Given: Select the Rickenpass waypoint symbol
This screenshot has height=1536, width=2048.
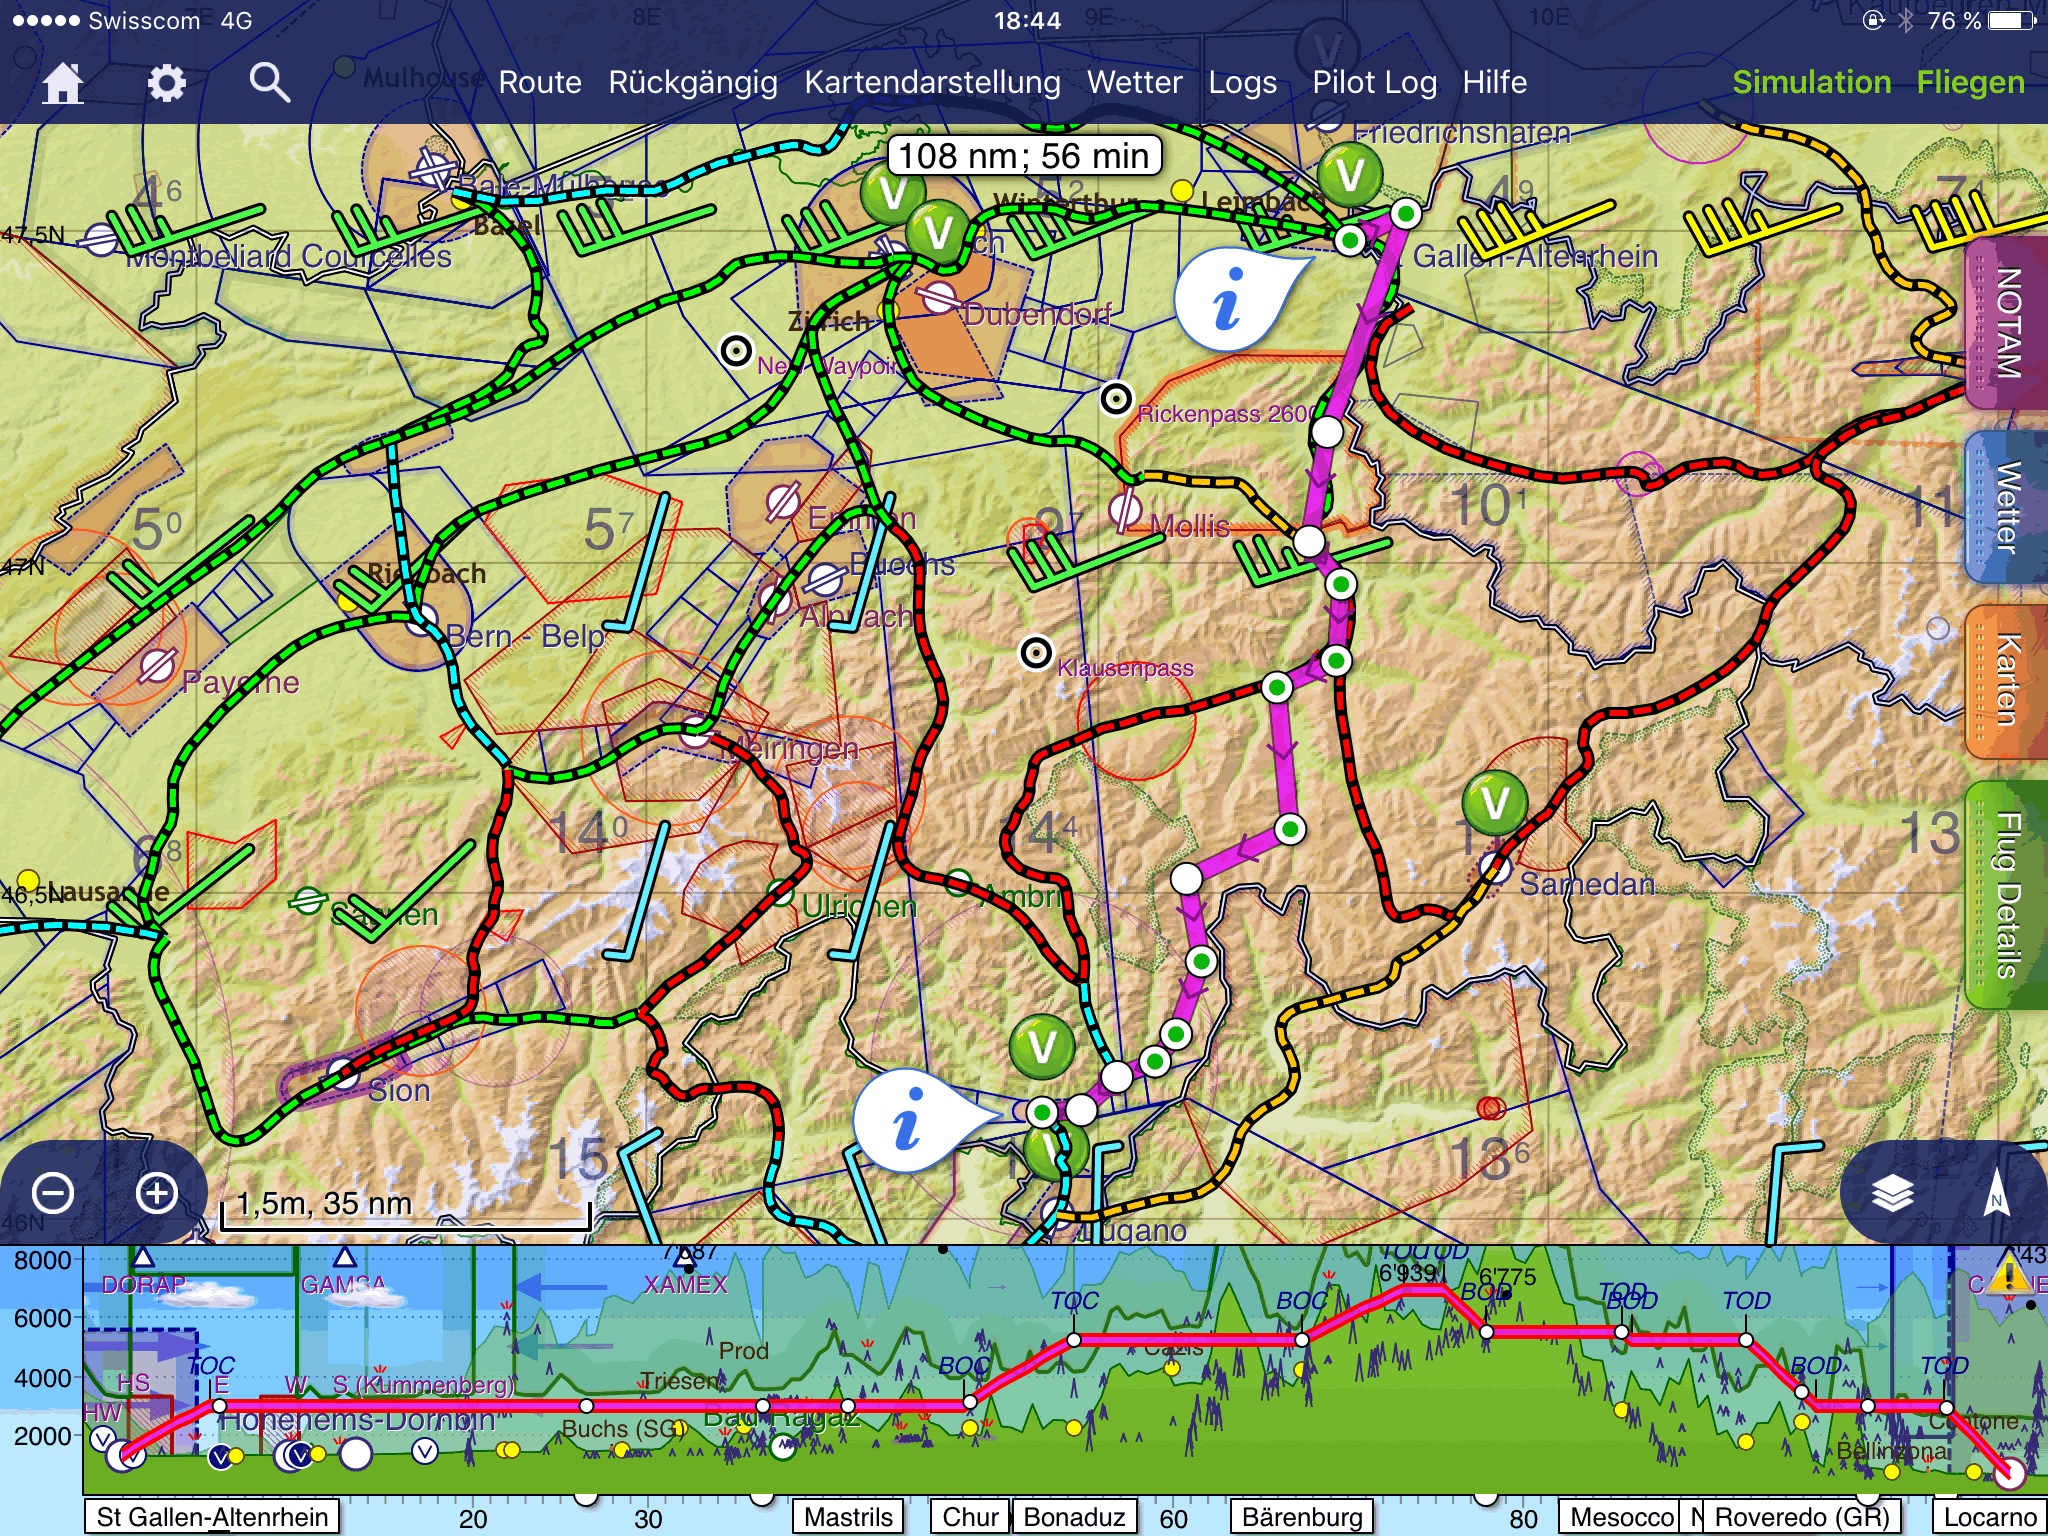Looking at the screenshot, I should click(x=1116, y=399).
